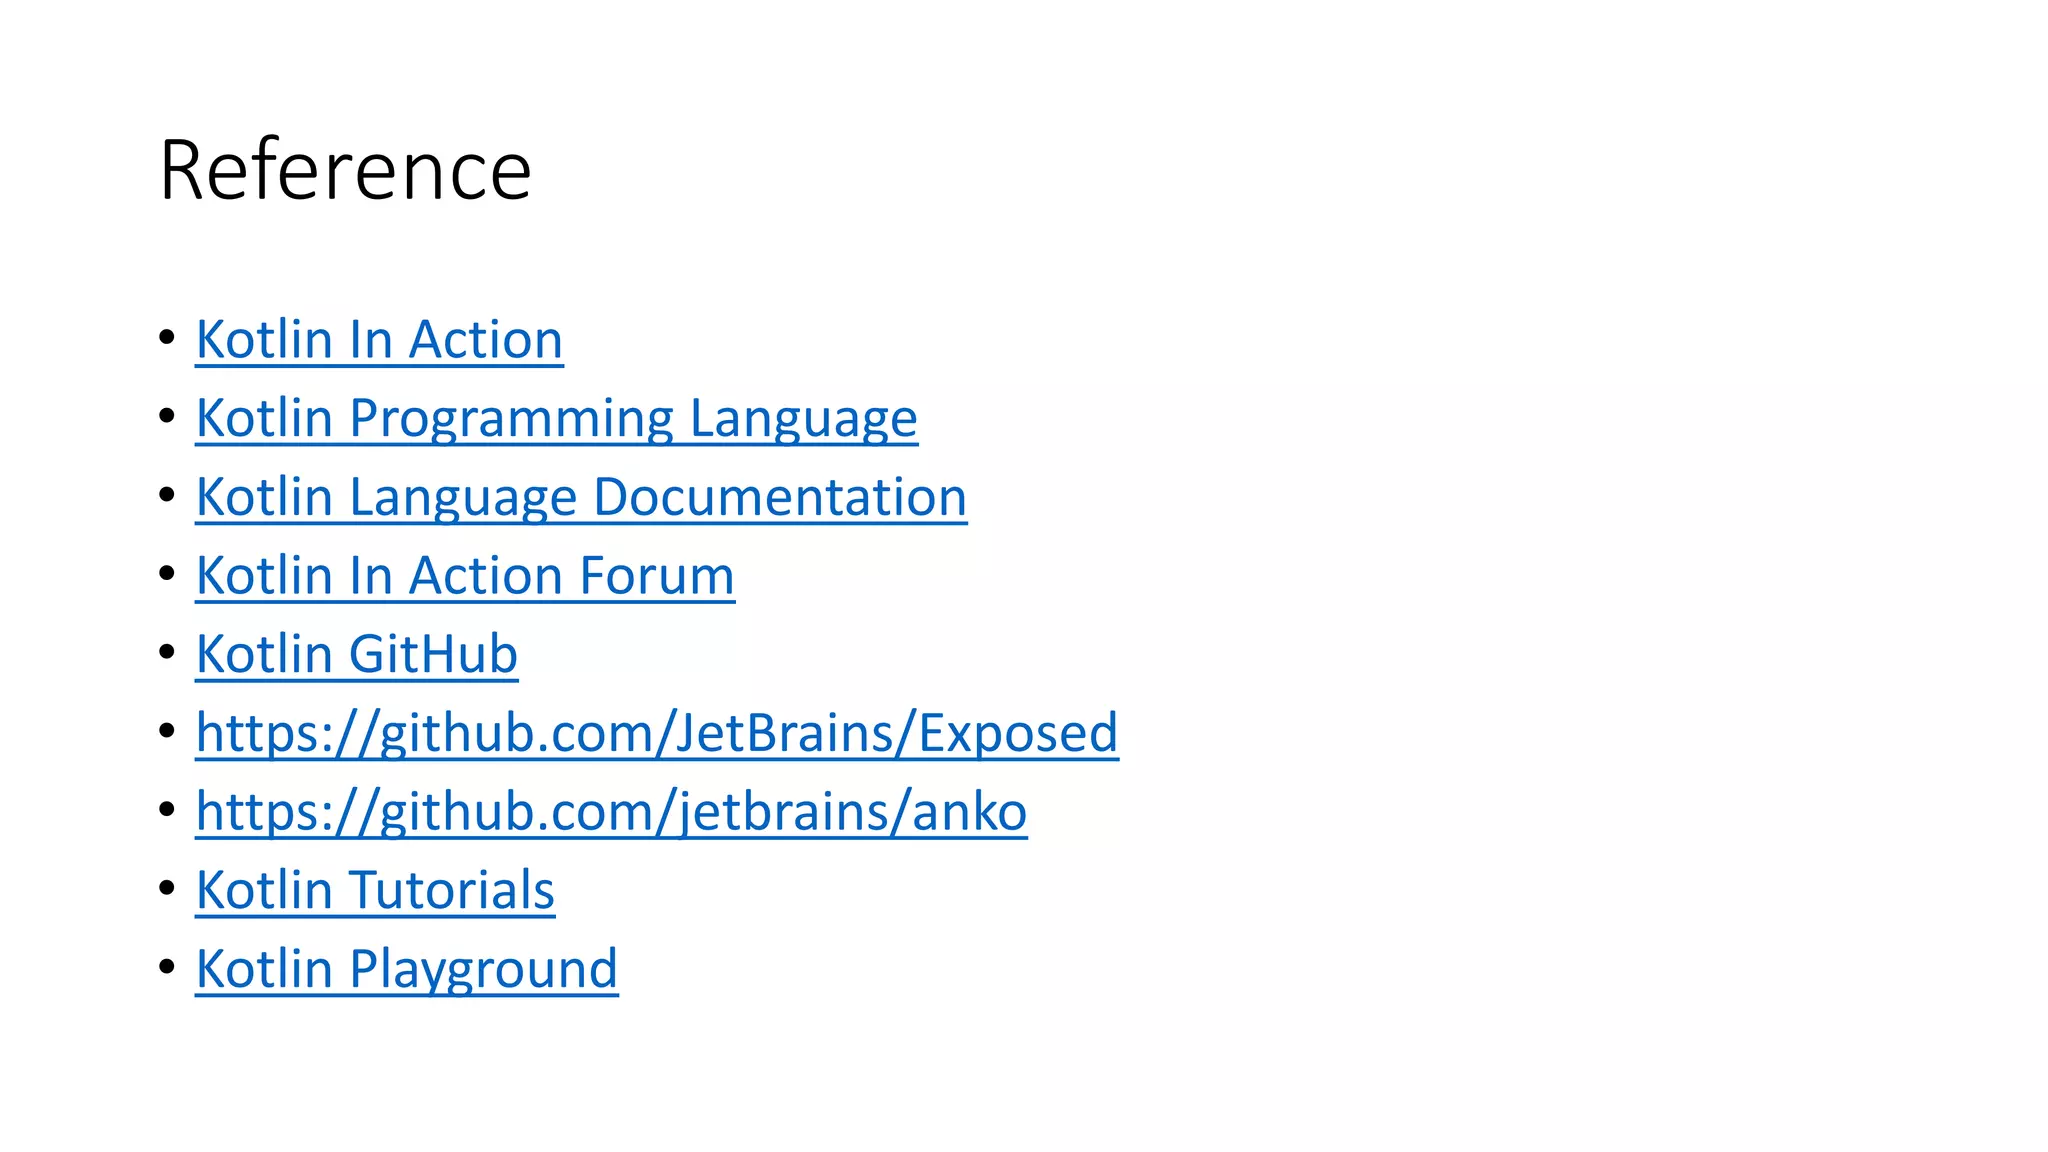Screen dimensions: 2048x1152
Task: Follow the github.com/jetbrains/anko URL
Action: tap(611, 812)
